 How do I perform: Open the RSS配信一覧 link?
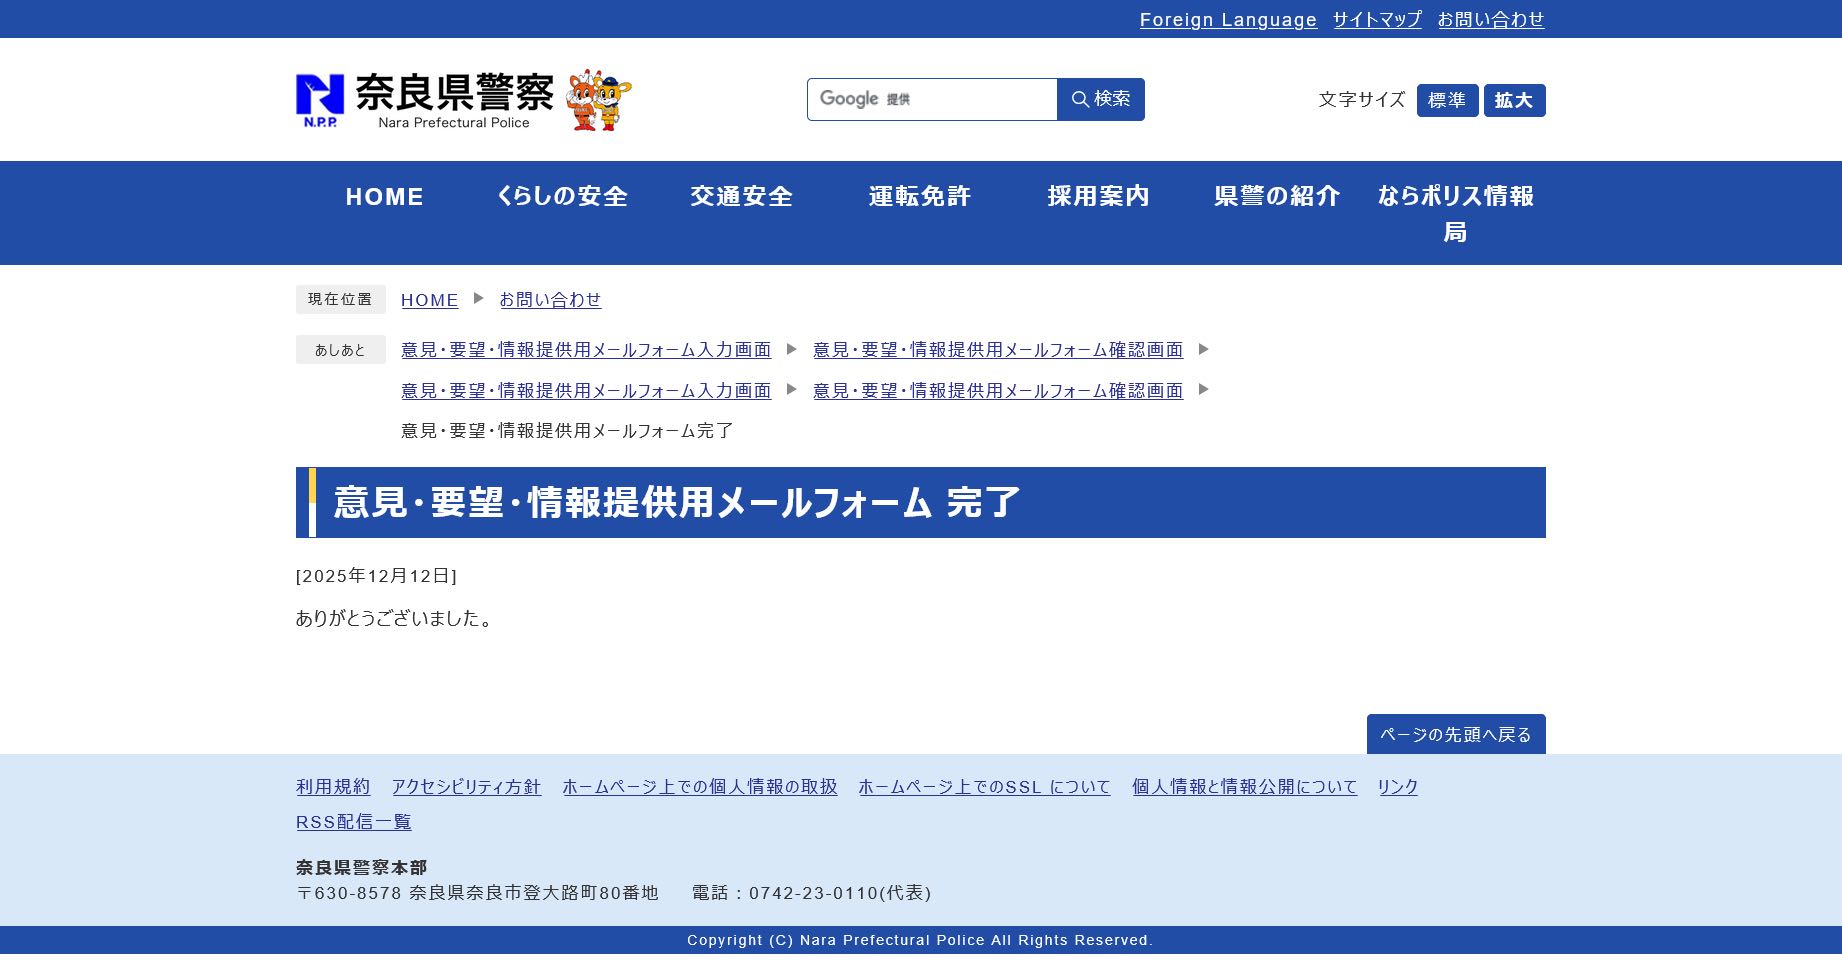tap(354, 822)
